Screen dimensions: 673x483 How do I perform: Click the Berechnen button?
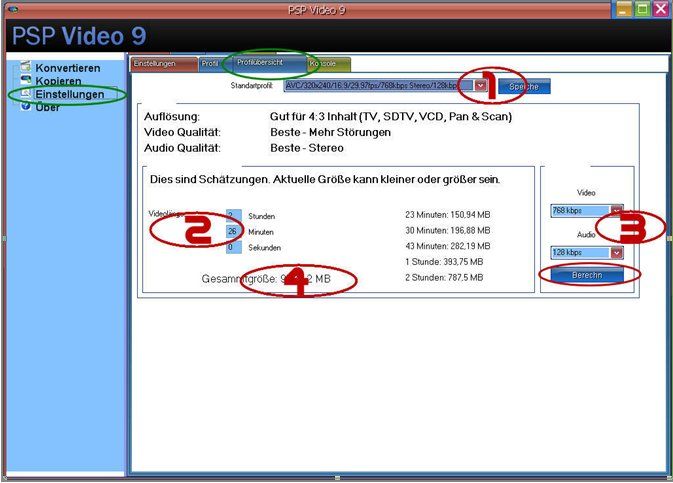click(x=587, y=275)
